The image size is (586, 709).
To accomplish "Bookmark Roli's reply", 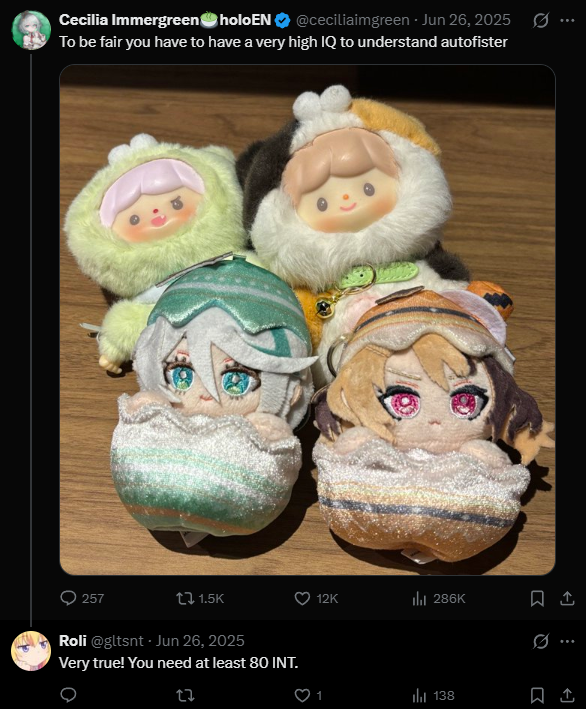I will (537, 695).
